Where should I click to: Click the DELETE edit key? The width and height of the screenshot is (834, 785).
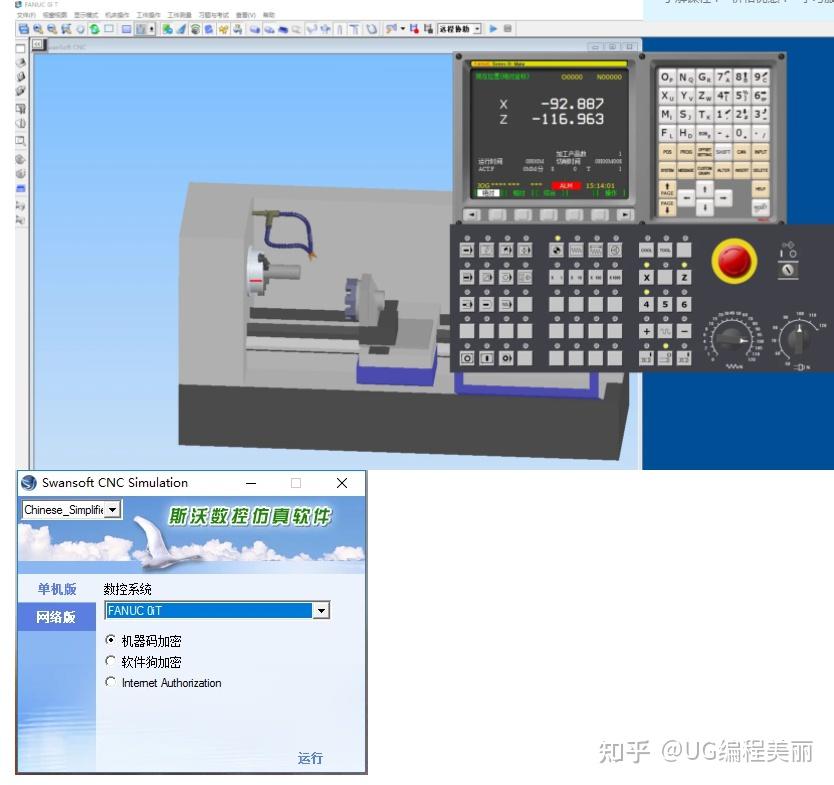tap(761, 170)
